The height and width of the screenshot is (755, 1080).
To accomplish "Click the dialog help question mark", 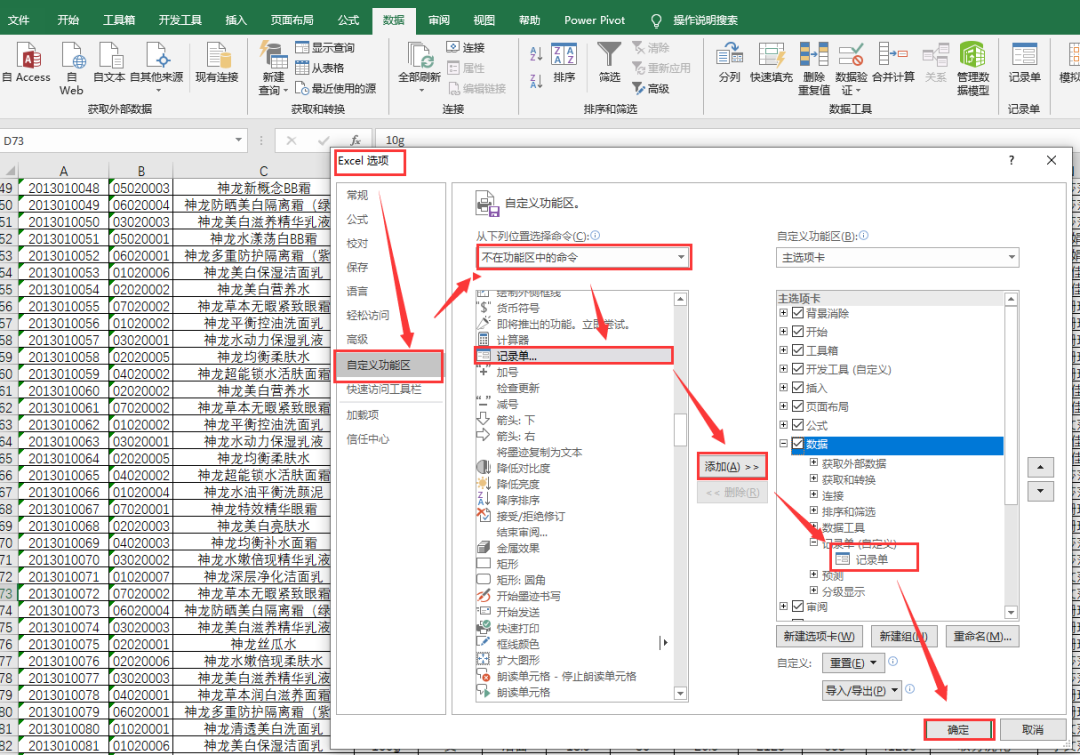I will 1011,160.
